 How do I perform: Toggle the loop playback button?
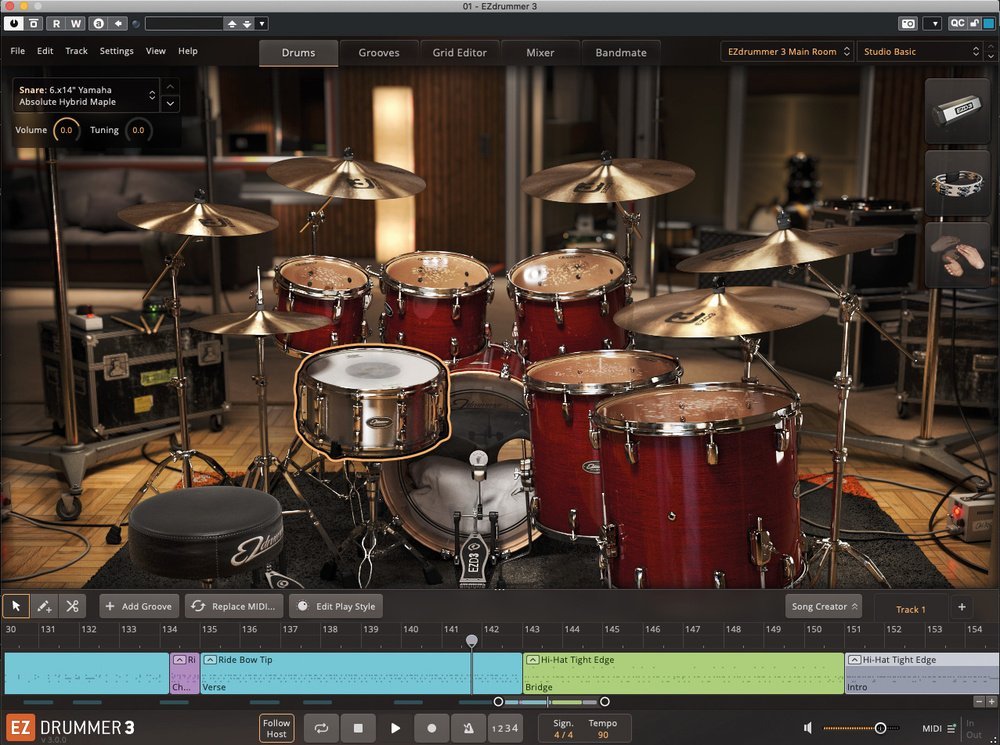point(321,728)
